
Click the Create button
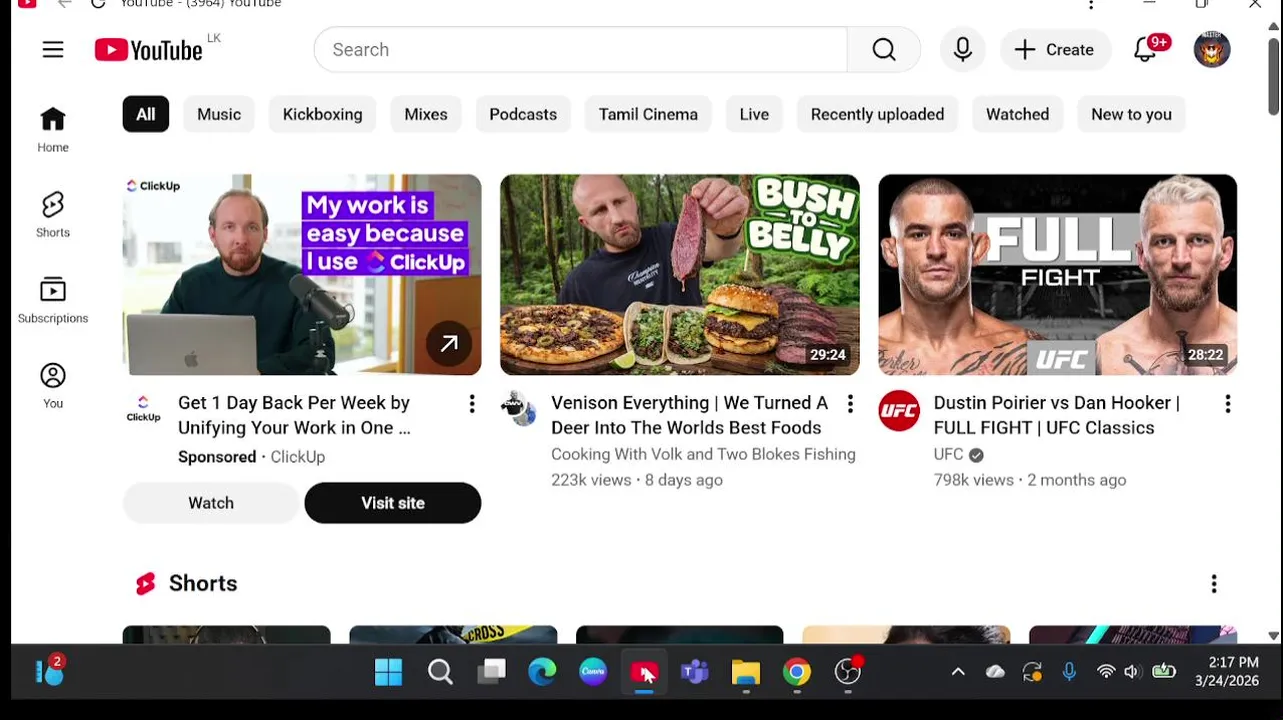pyautogui.click(x=1055, y=50)
